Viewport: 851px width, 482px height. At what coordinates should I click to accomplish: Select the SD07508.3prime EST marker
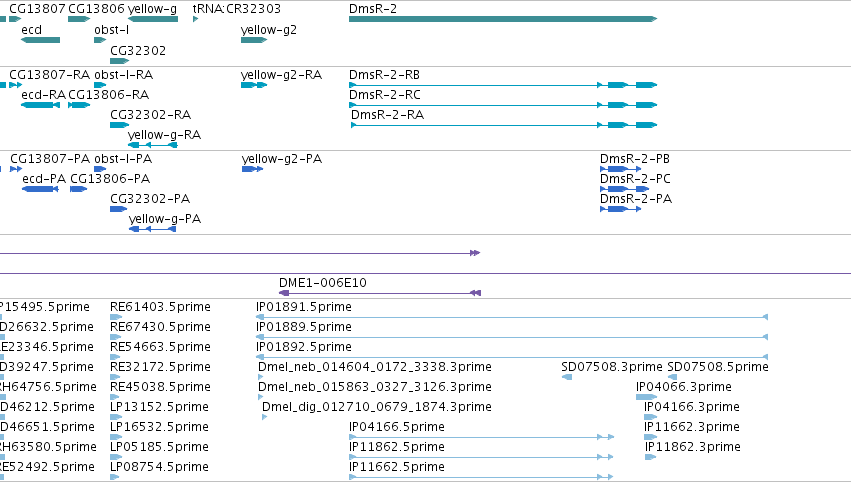(x=567, y=377)
